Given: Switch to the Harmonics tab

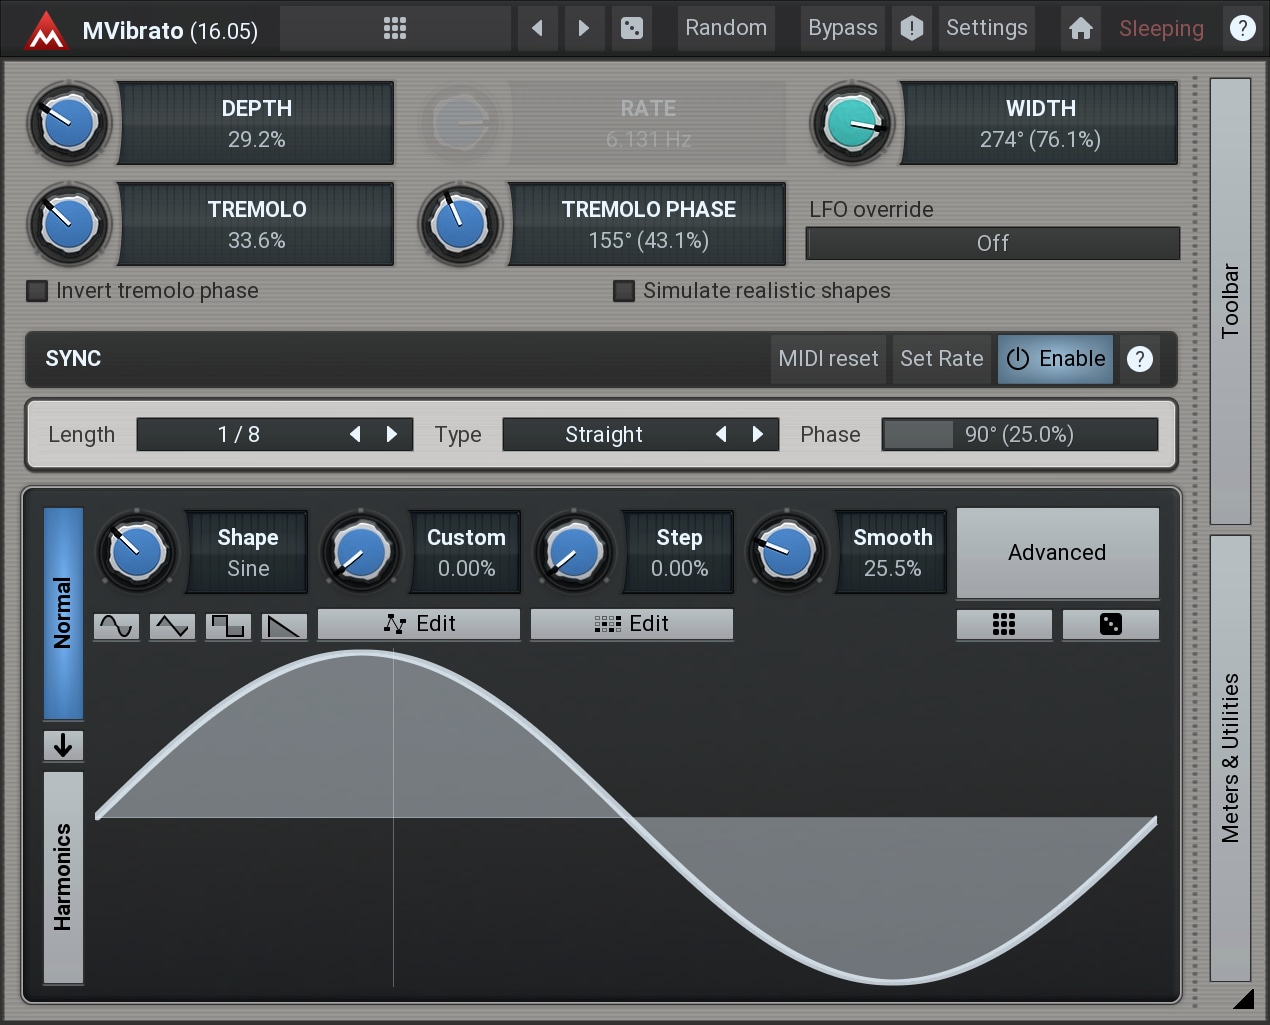Looking at the screenshot, I should [x=63, y=877].
